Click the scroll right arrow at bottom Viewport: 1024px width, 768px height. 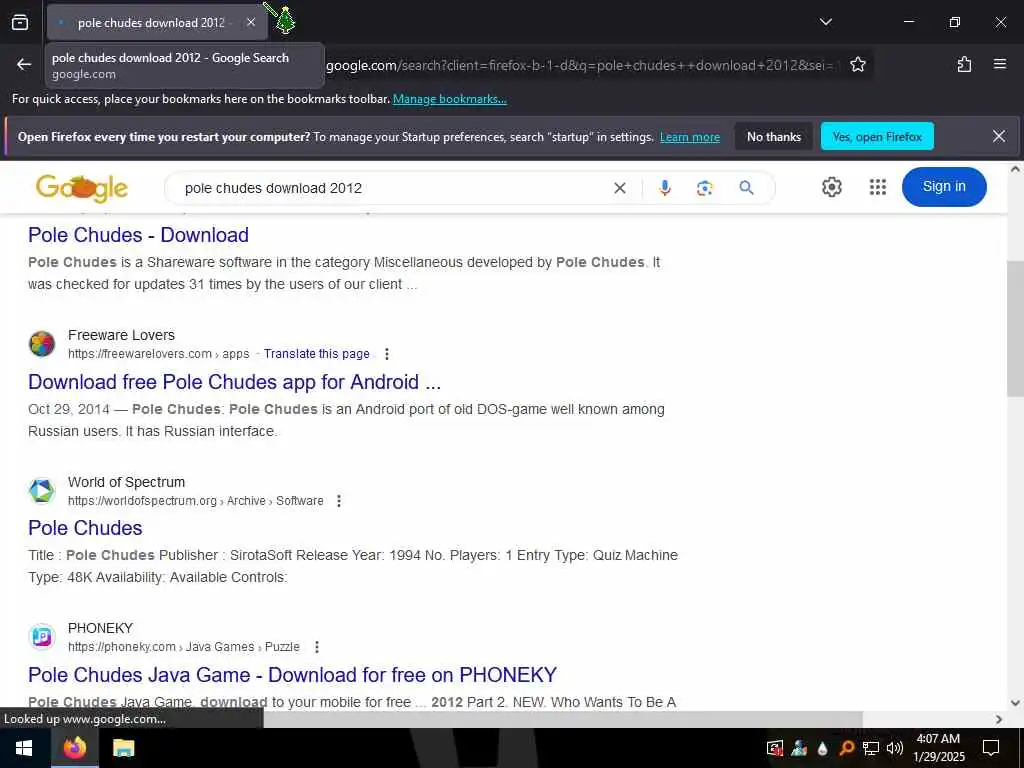pos(999,719)
